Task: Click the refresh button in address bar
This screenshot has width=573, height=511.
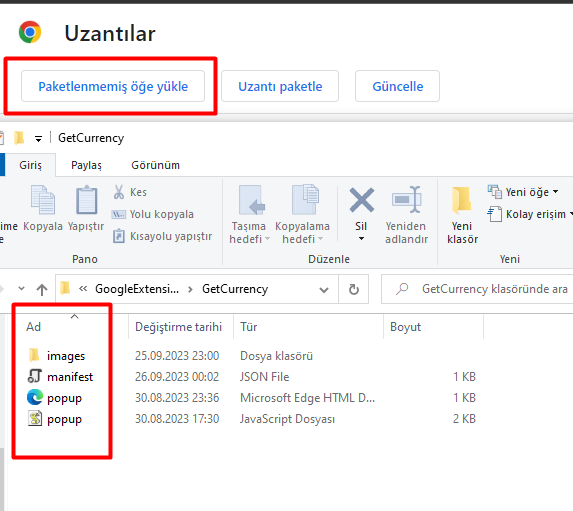Action: pyautogui.click(x=354, y=289)
